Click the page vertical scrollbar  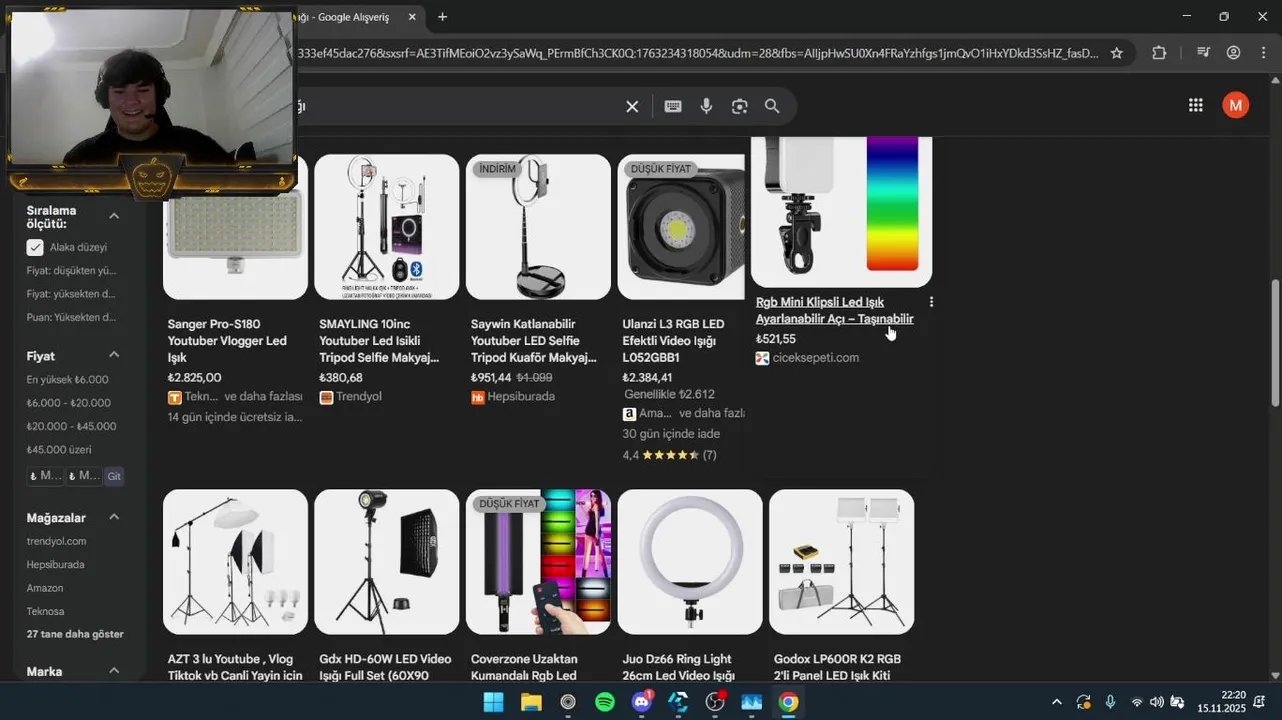pyautogui.click(x=1275, y=342)
